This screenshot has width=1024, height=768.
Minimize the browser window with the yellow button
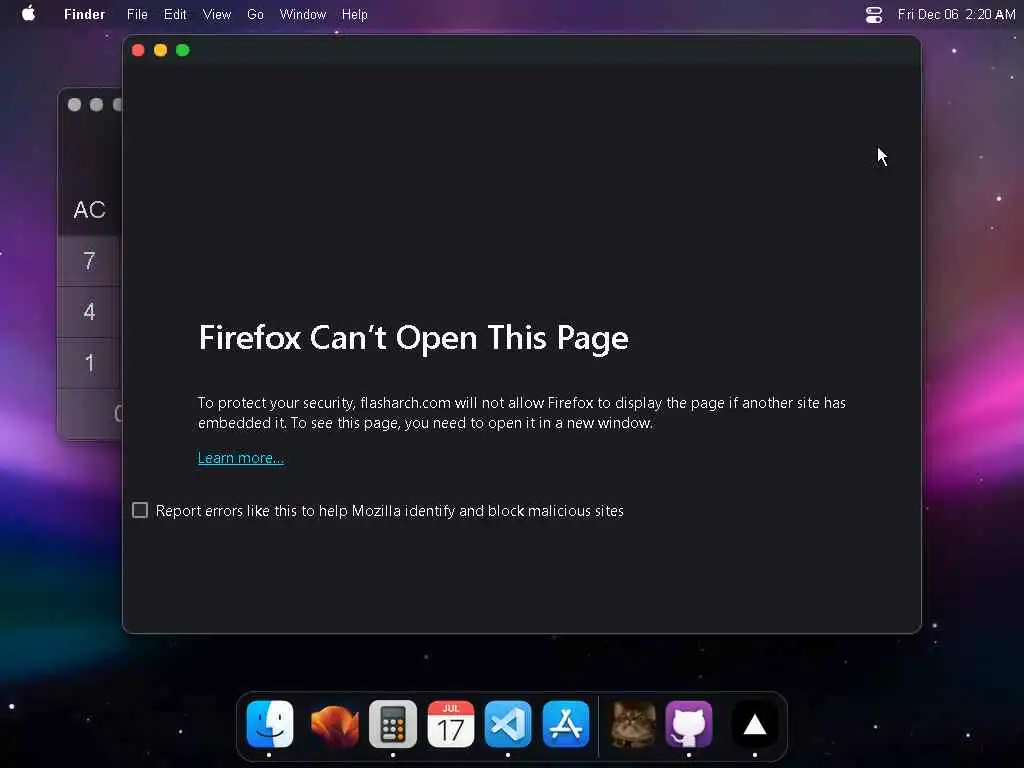(160, 50)
